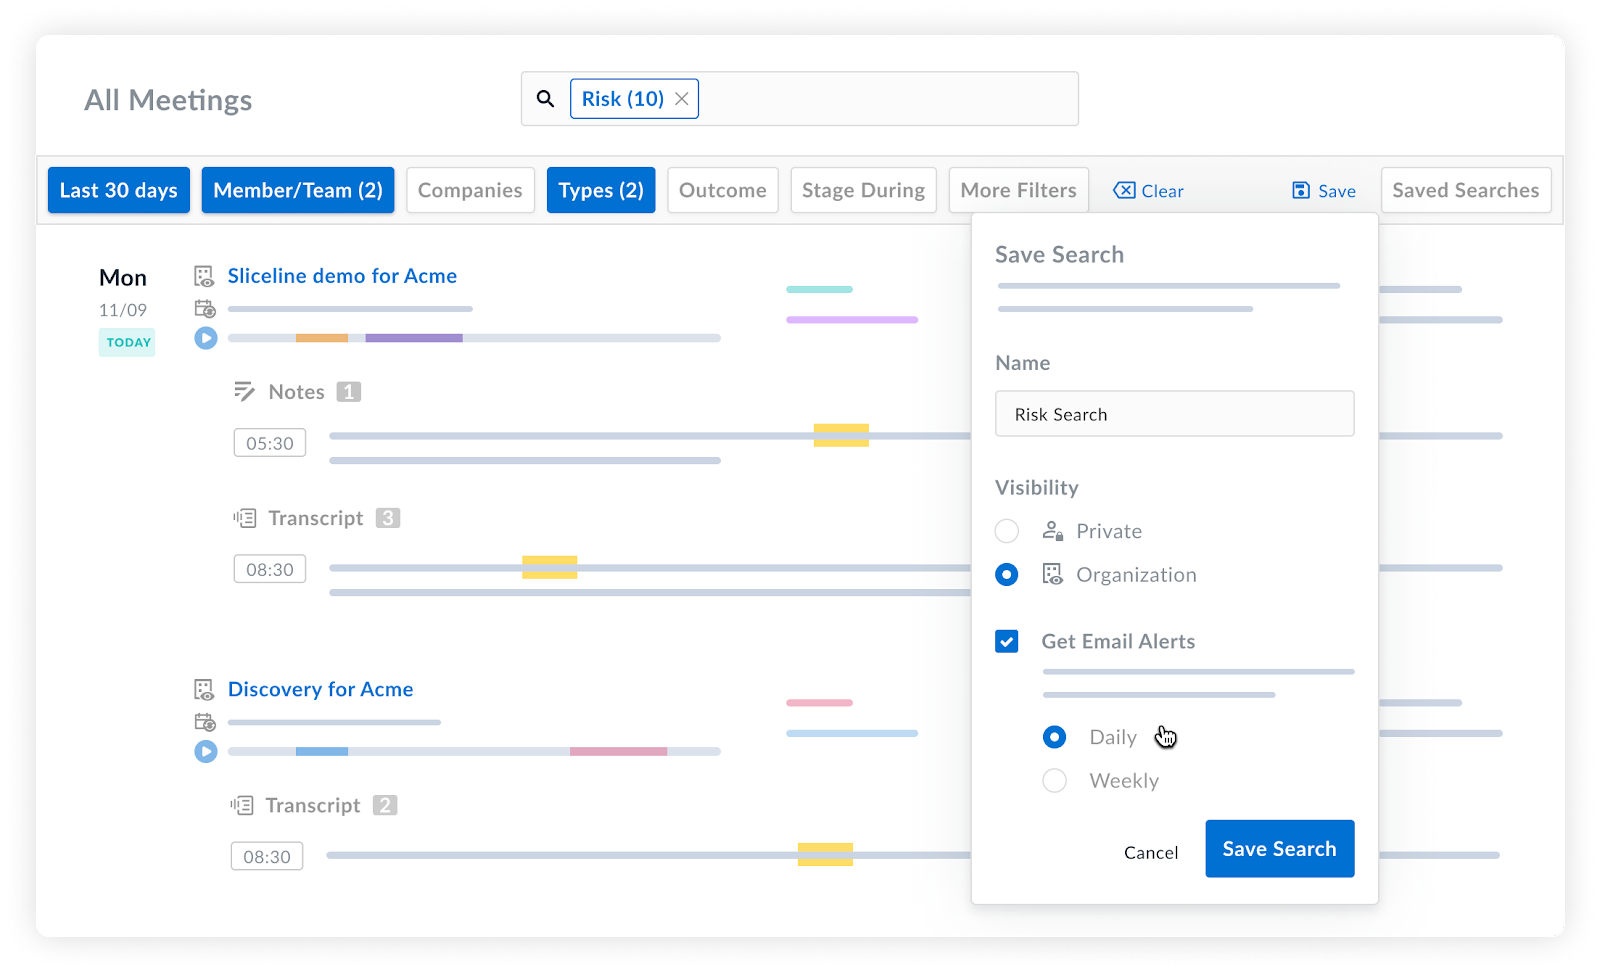
Task: Uncheck Get Email Alerts checkbox
Action: [x=1007, y=642]
